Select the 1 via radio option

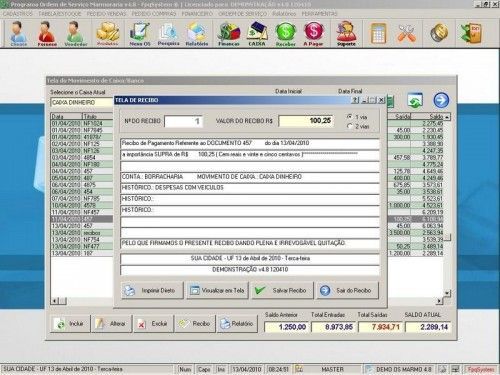pyautogui.click(x=350, y=117)
